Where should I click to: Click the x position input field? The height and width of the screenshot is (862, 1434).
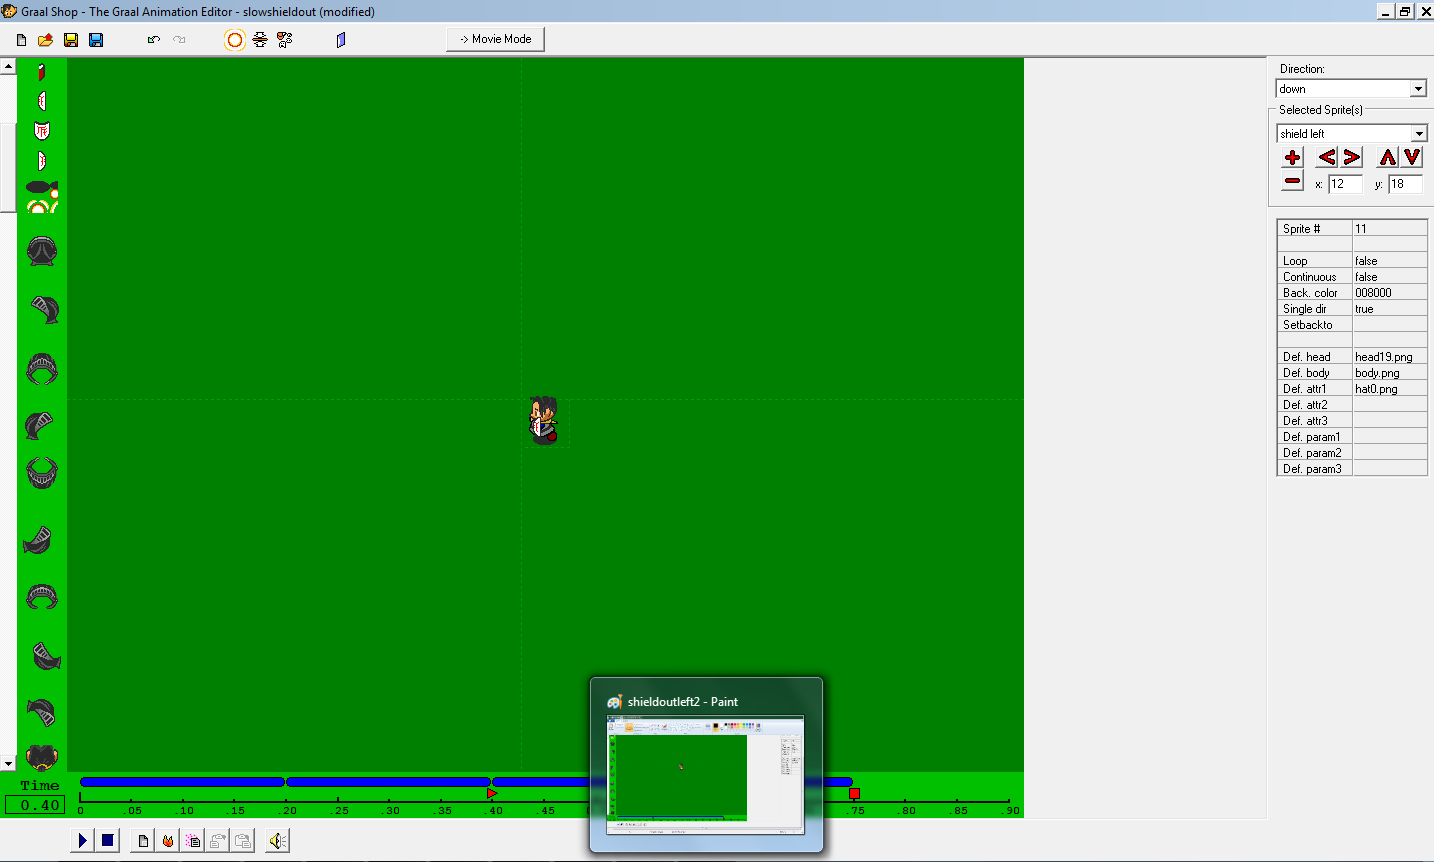click(1344, 184)
